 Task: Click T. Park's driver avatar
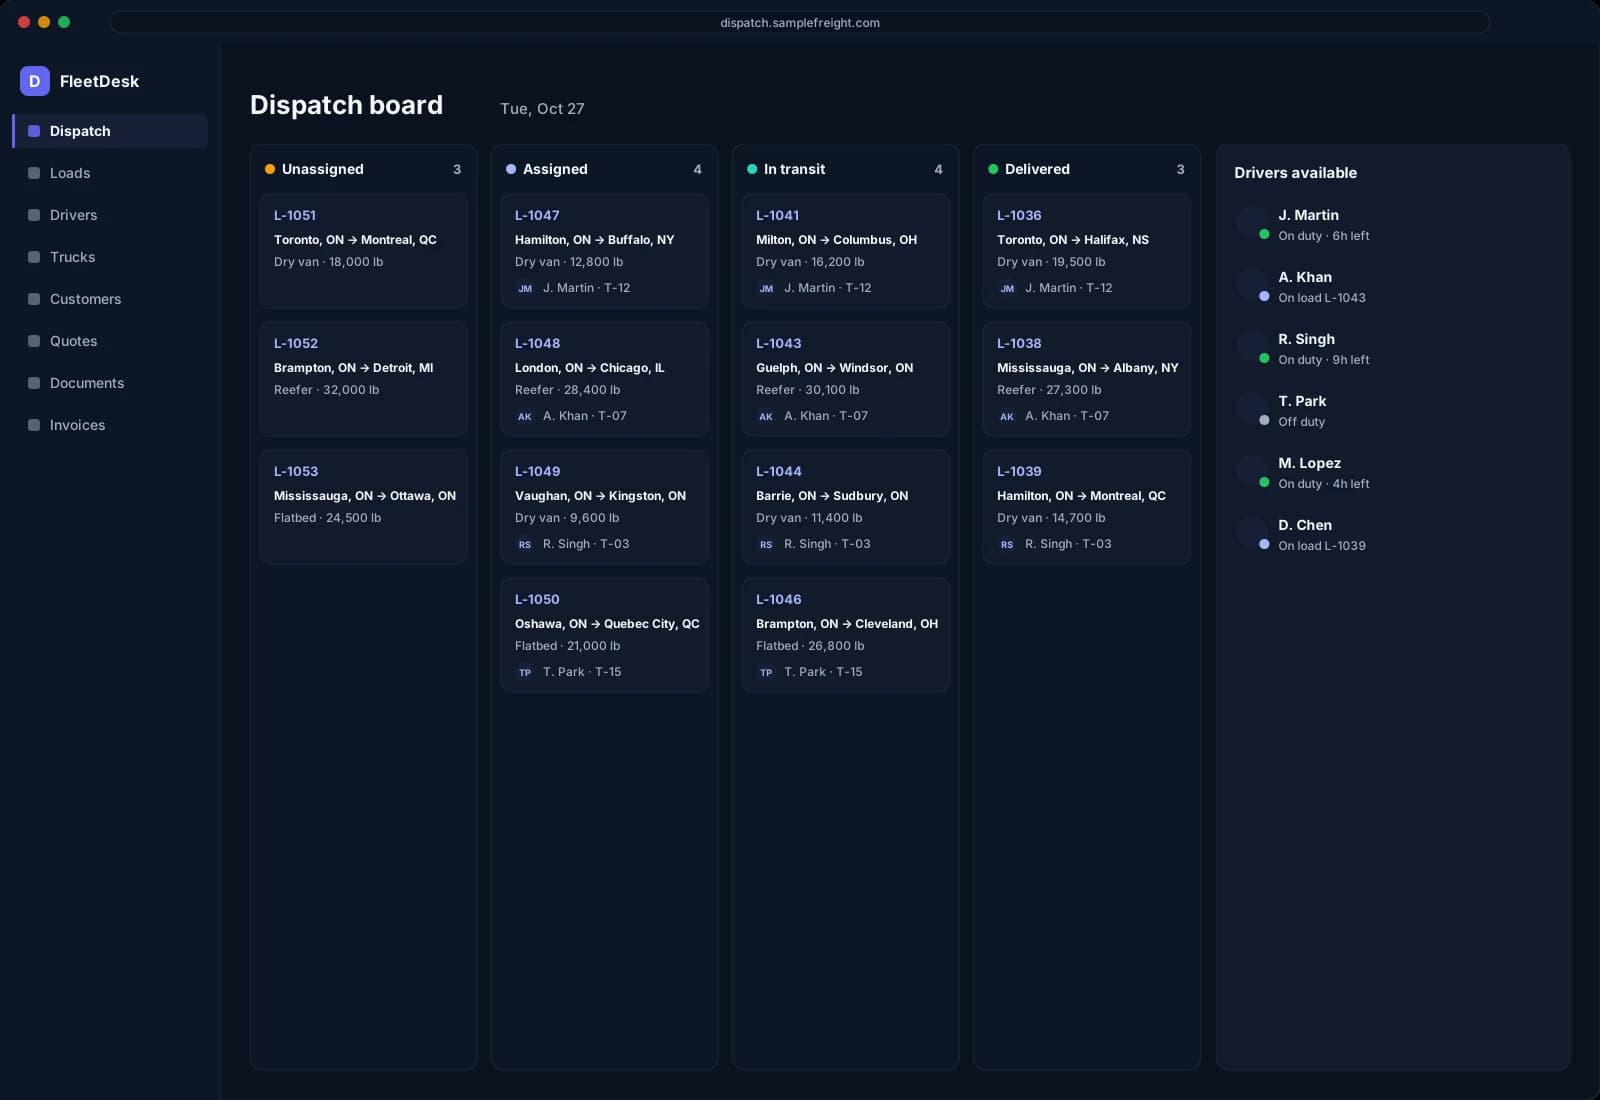pos(1251,409)
